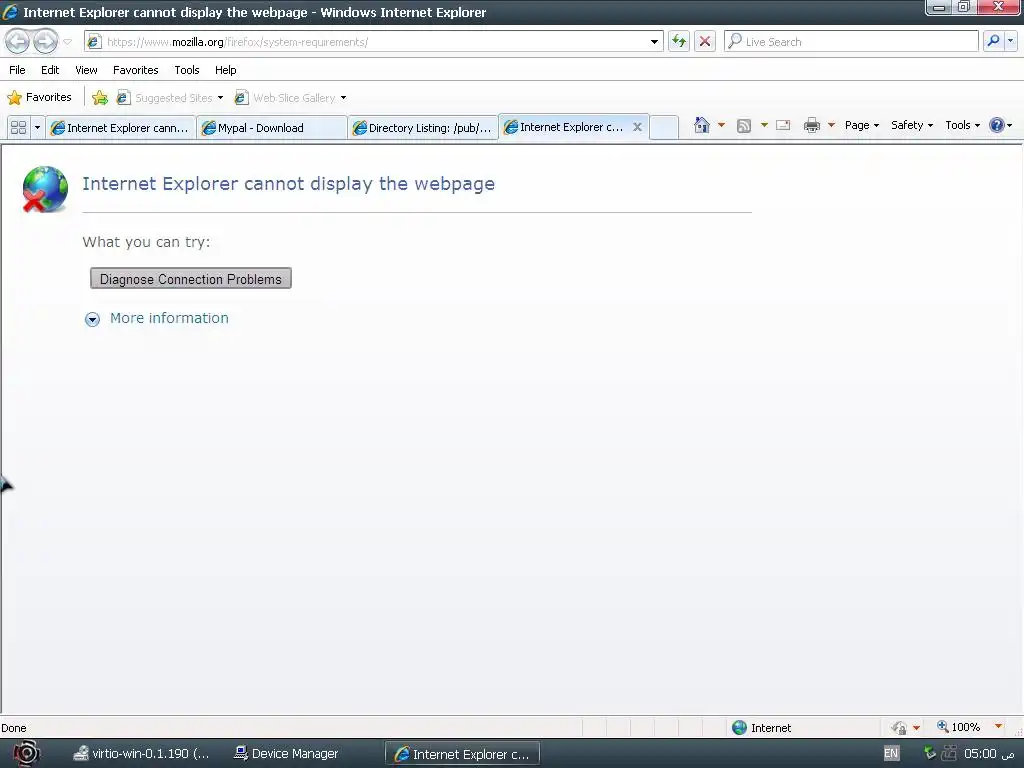The height and width of the screenshot is (768, 1024).
Task: Go to the Home page icon
Action: [x=701, y=125]
